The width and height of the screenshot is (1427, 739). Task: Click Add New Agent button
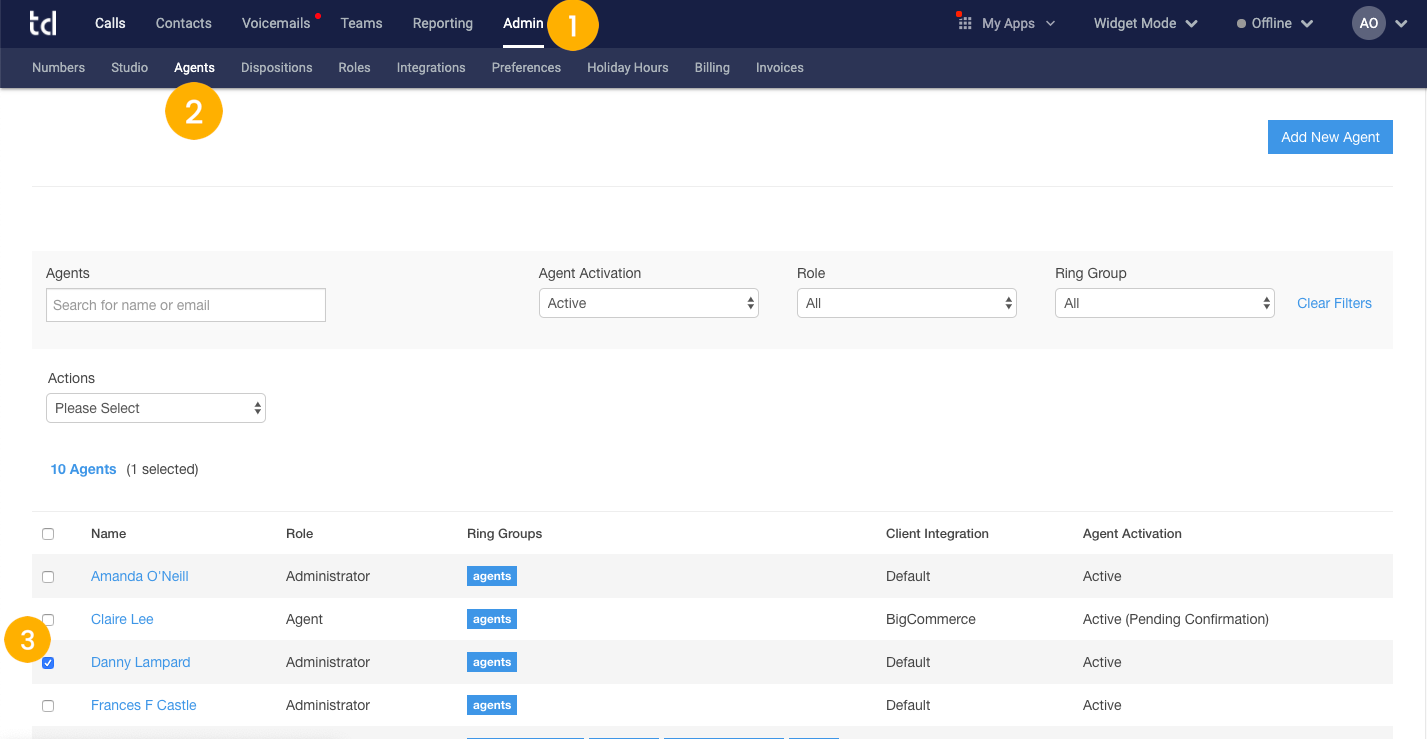pyautogui.click(x=1330, y=137)
